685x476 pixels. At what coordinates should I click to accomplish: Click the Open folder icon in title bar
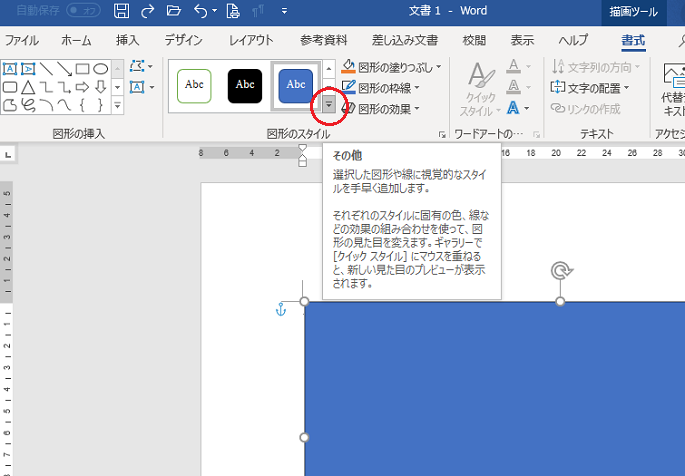pos(174,12)
